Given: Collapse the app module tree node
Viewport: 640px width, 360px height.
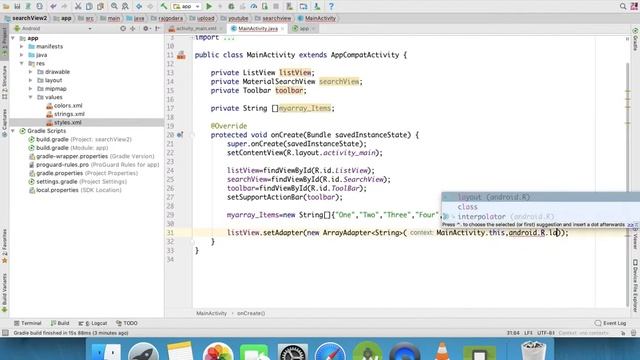Looking at the screenshot, I should tap(13, 38).
